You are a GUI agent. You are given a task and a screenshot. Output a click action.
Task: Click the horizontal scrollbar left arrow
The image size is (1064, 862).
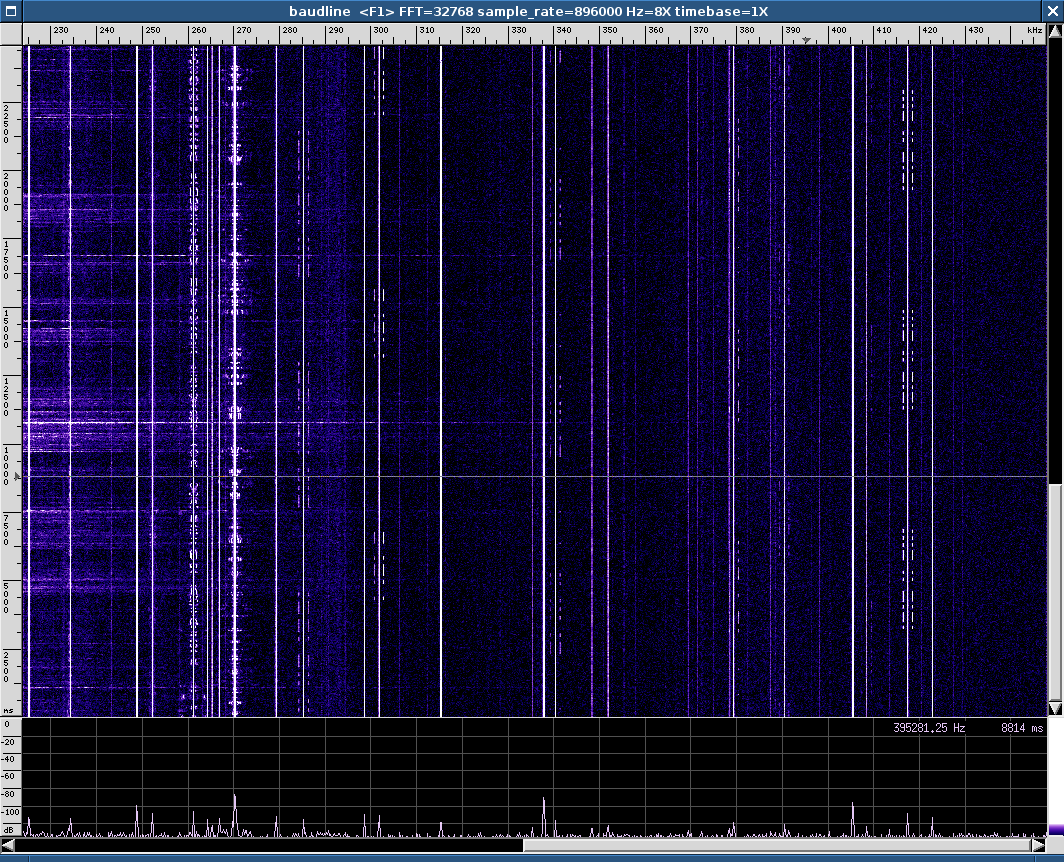[x=7, y=845]
